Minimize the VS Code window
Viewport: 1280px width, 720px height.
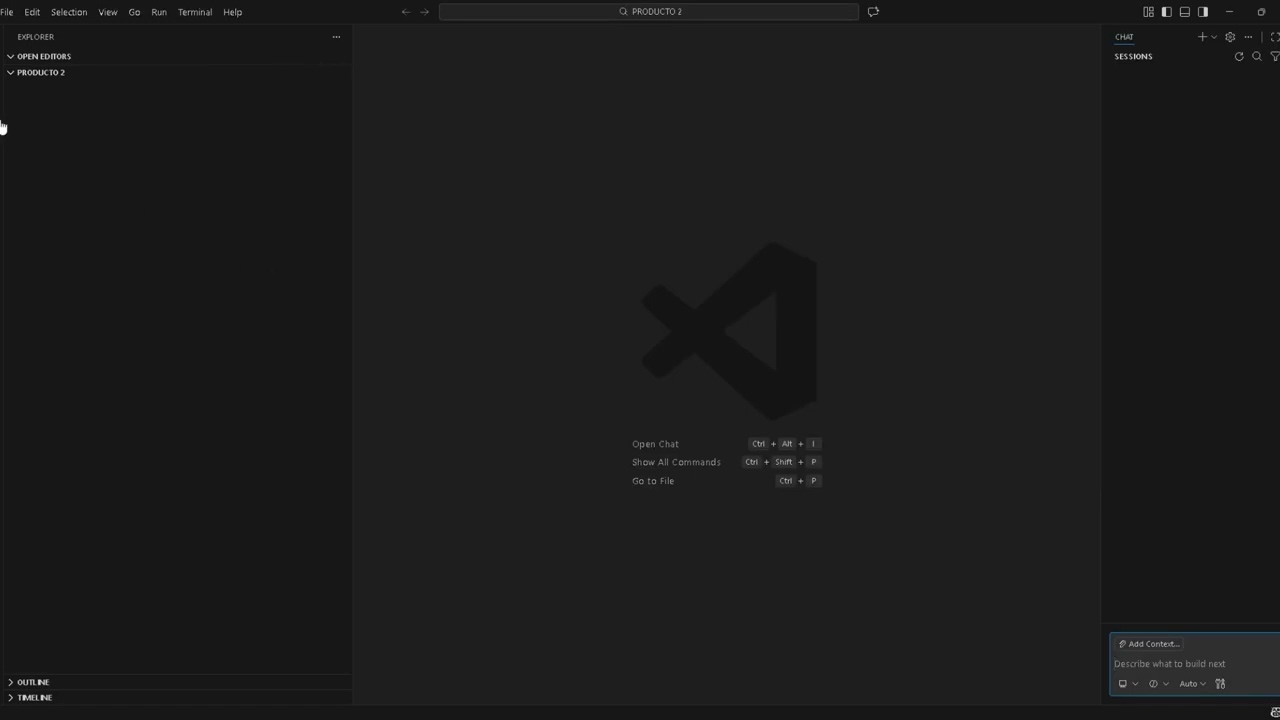(1229, 12)
